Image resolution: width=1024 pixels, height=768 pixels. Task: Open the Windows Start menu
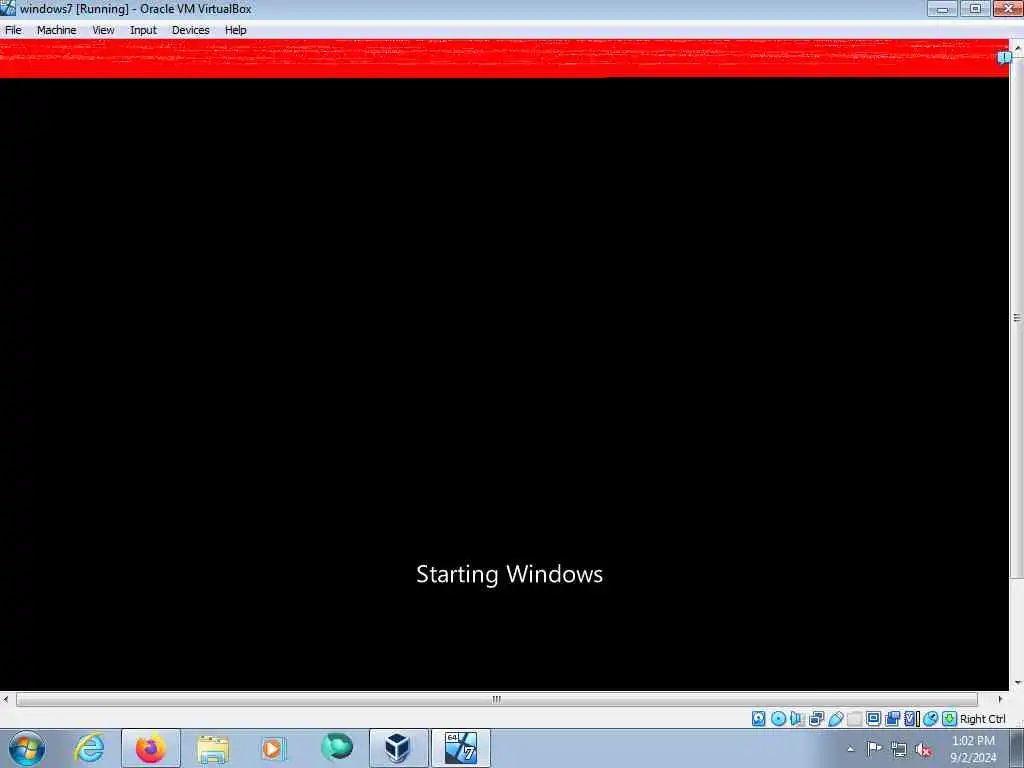(27, 748)
